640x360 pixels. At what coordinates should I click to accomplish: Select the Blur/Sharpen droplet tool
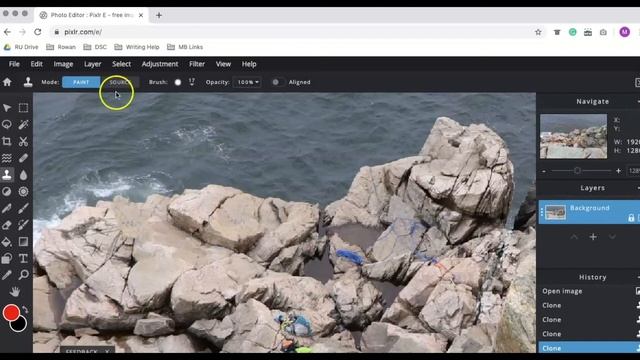click(23, 175)
